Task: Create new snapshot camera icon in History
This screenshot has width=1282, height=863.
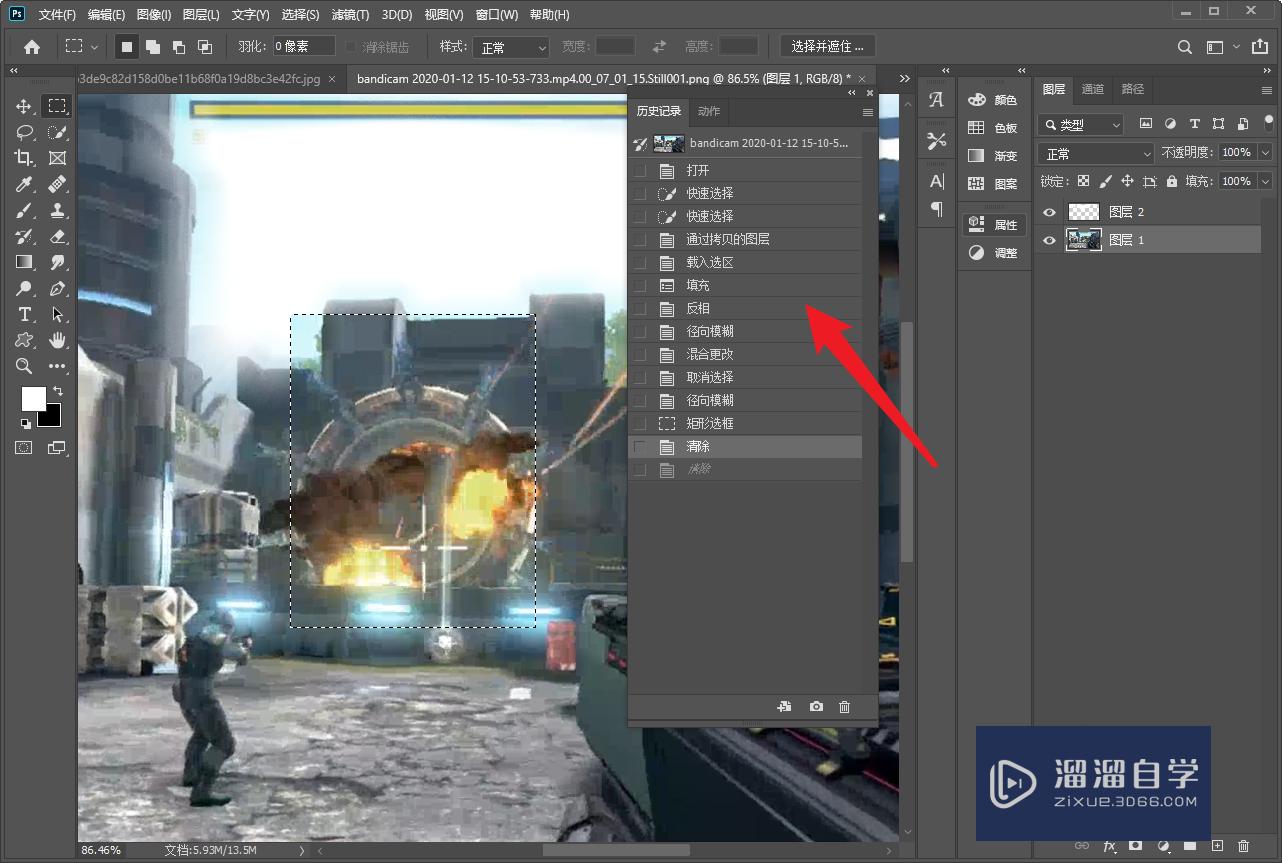Action: click(x=816, y=707)
